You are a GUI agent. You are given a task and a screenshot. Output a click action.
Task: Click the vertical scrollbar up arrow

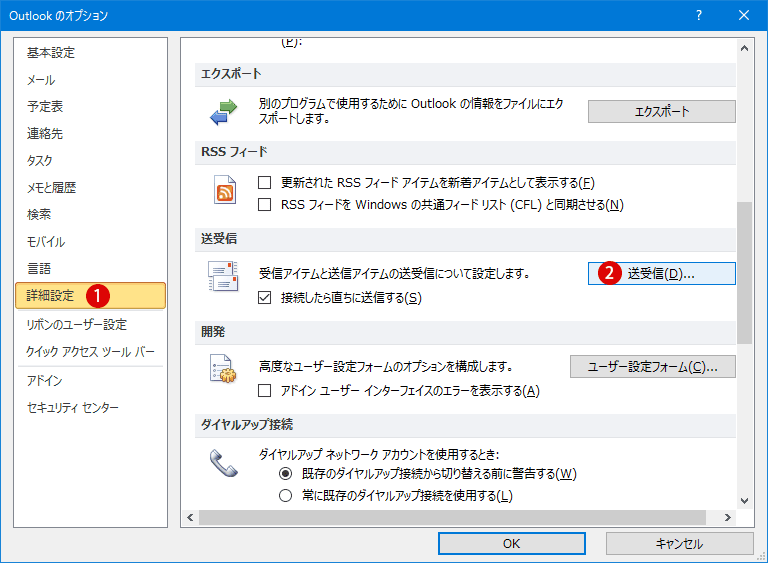click(x=744, y=48)
